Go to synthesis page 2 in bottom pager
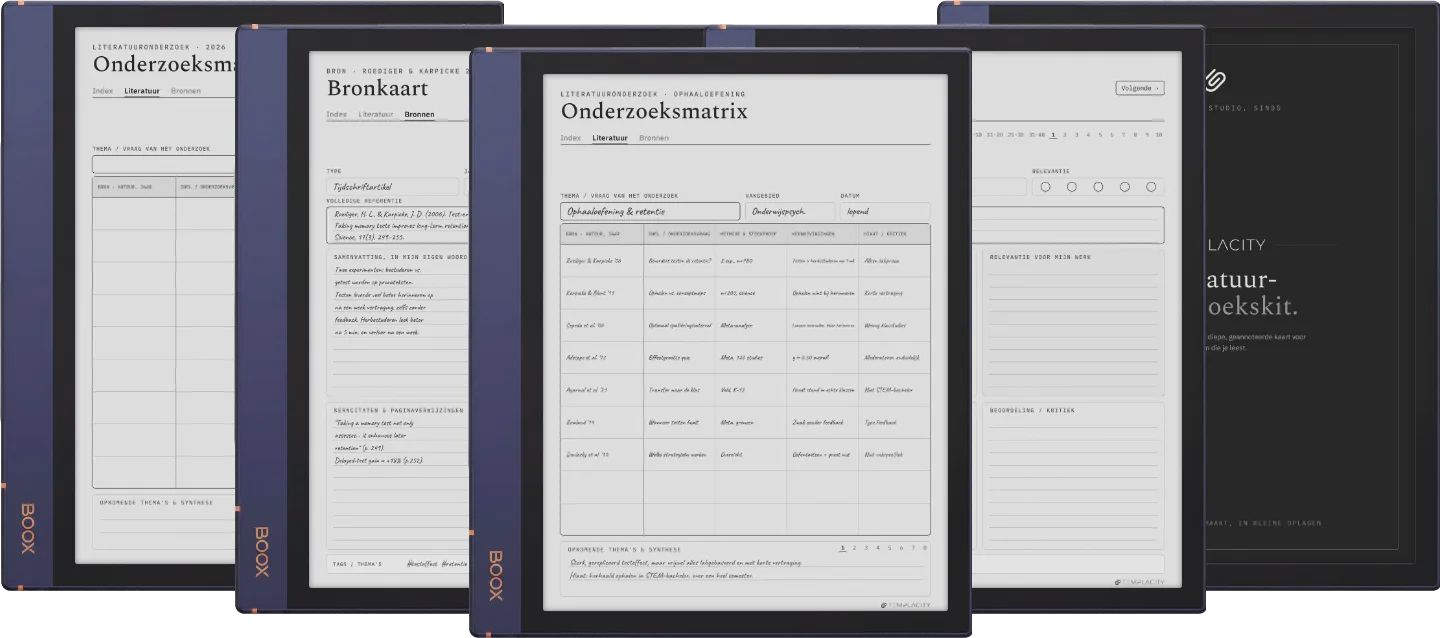This screenshot has height=638, width=1440. pos(855,548)
